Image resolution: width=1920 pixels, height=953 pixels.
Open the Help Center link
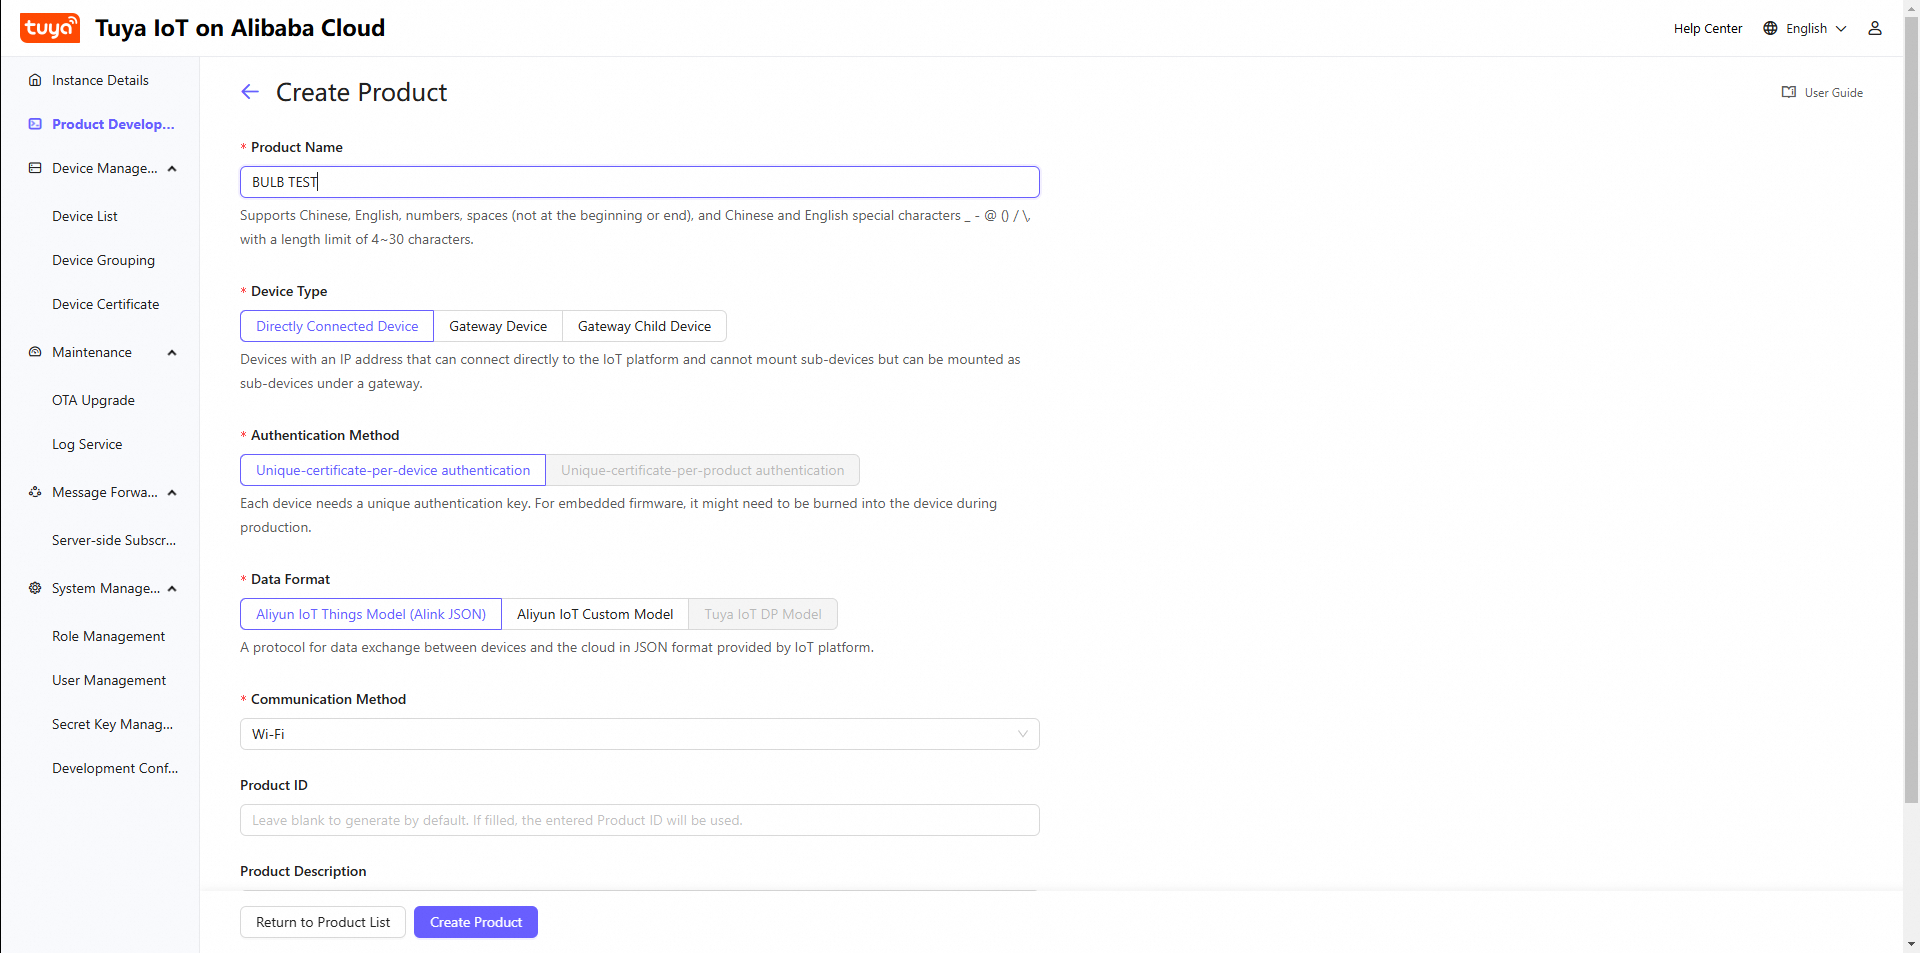[x=1708, y=28]
